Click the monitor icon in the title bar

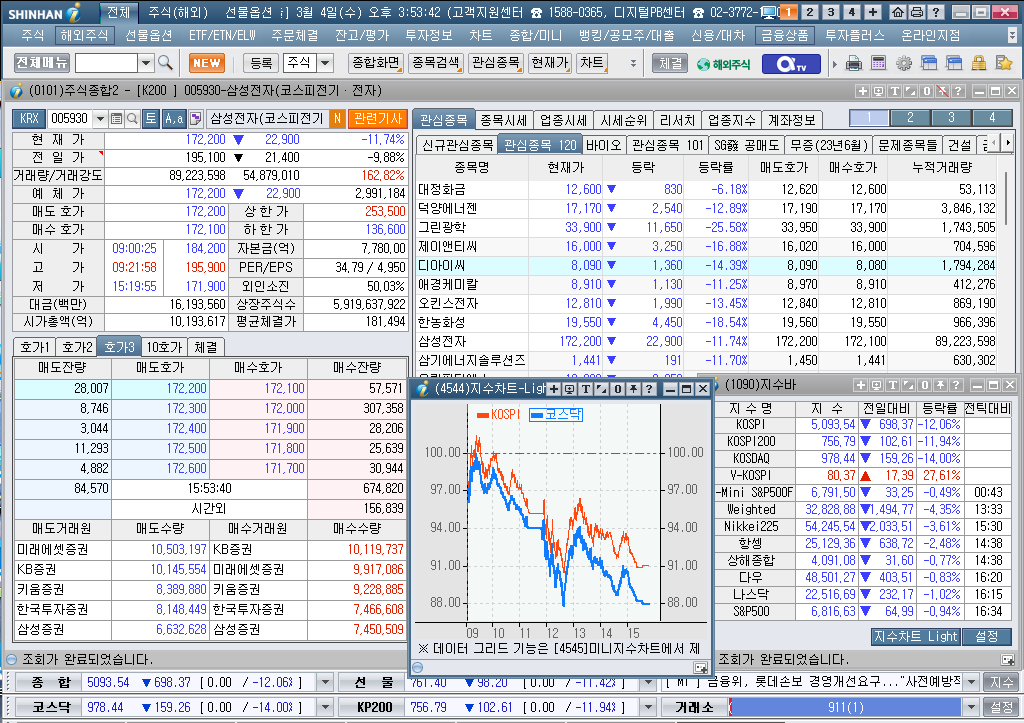coord(769,12)
